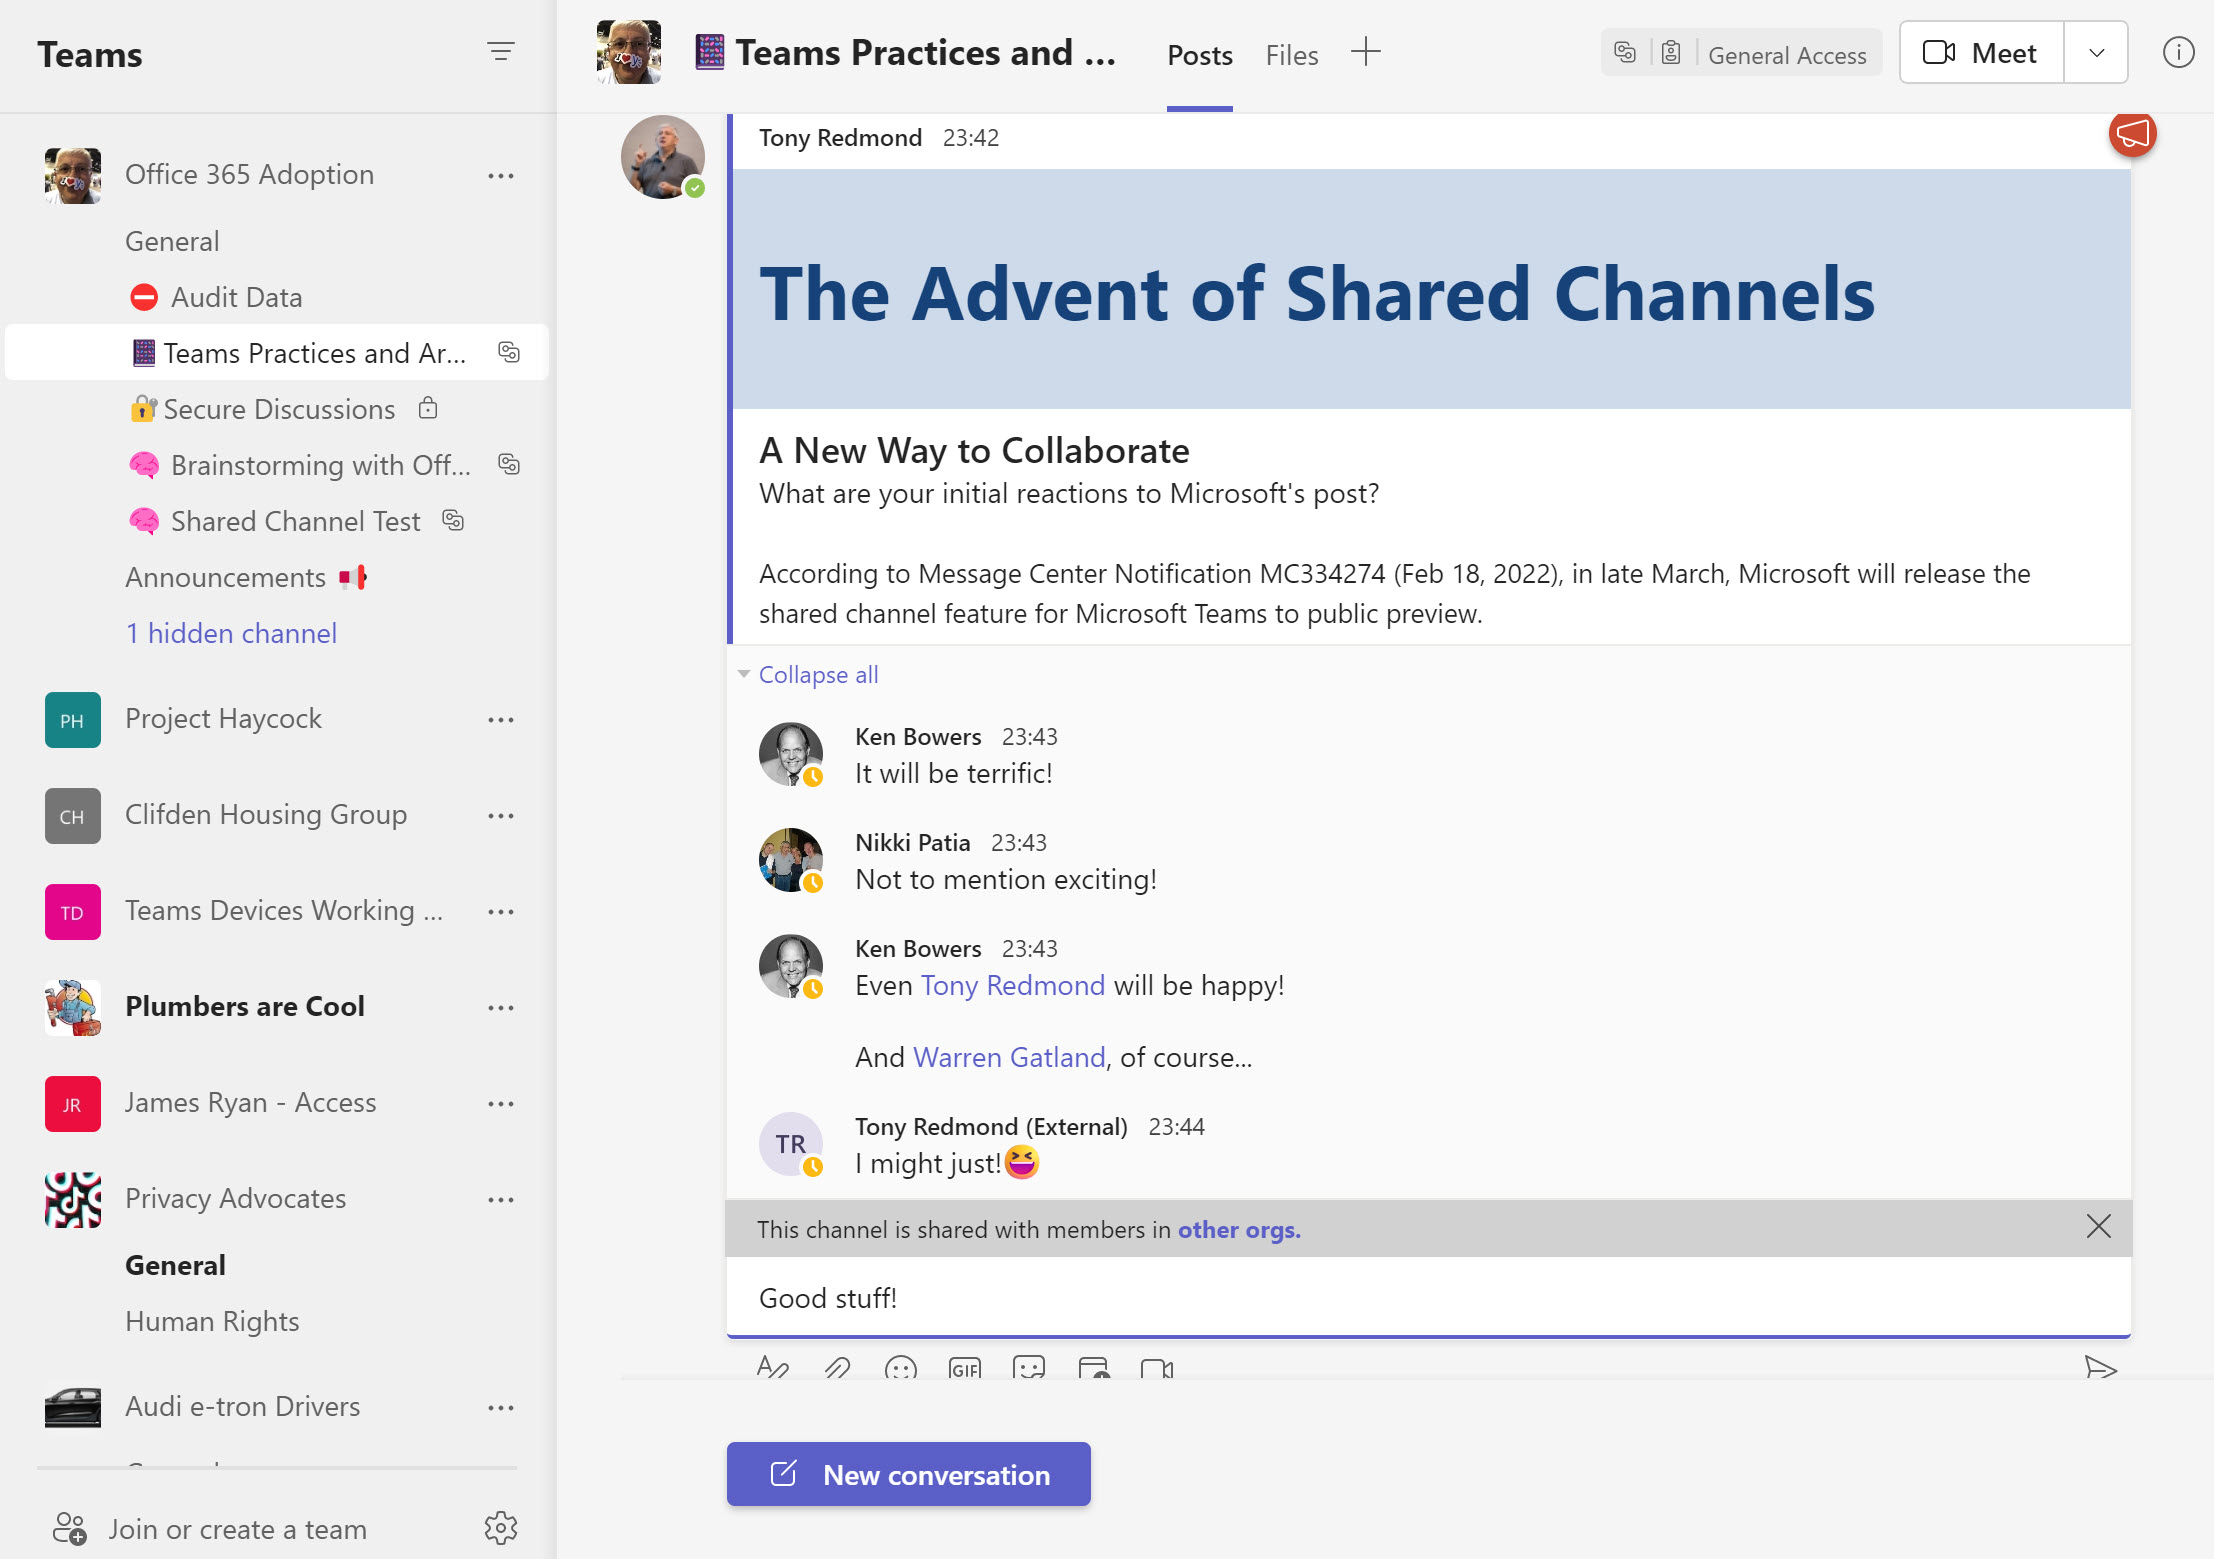Open more options for Clifden Housing Group

(500, 816)
